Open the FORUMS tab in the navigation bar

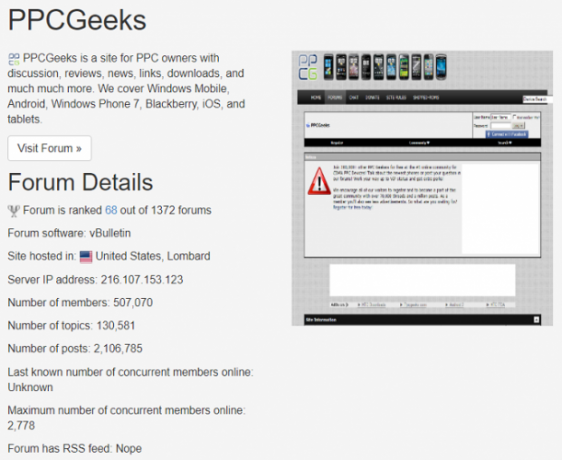point(335,98)
